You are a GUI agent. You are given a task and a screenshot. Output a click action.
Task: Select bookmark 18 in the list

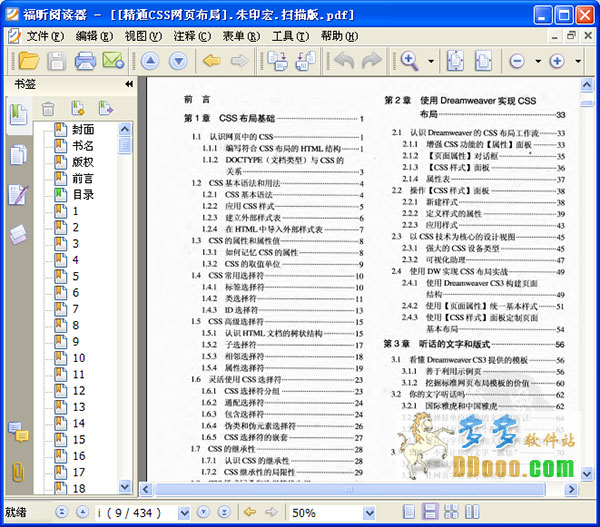(79, 488)
